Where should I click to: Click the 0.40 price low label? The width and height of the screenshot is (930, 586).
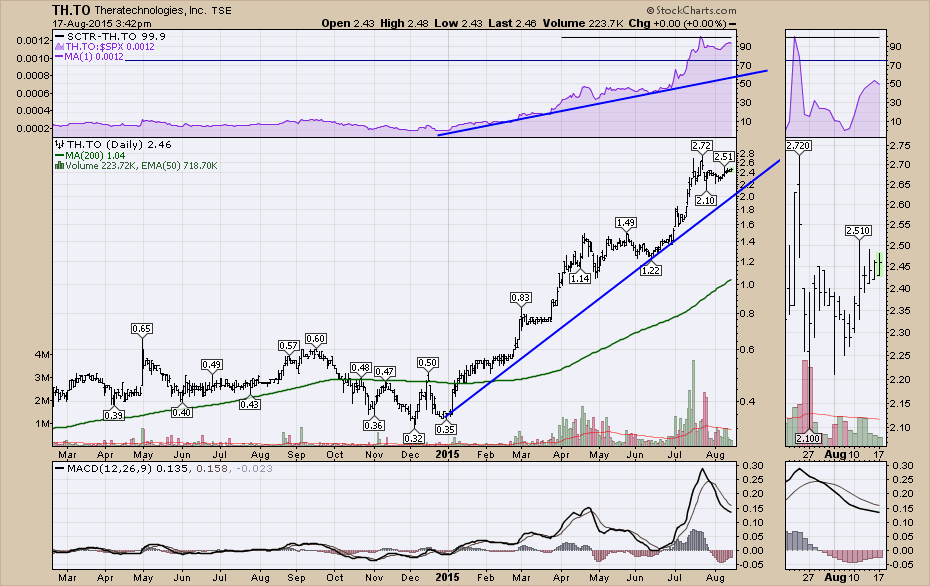point(181,412)
